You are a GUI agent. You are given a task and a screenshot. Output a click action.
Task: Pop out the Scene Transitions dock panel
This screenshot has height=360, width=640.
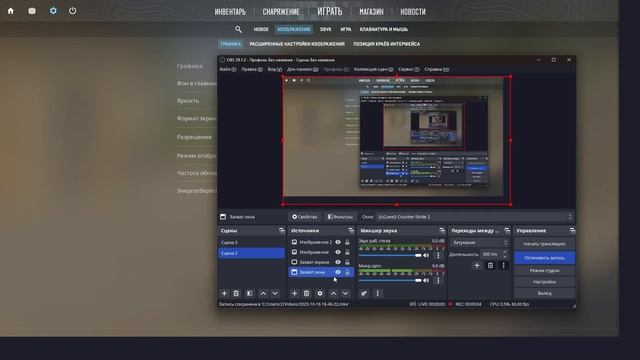point(507,231)
